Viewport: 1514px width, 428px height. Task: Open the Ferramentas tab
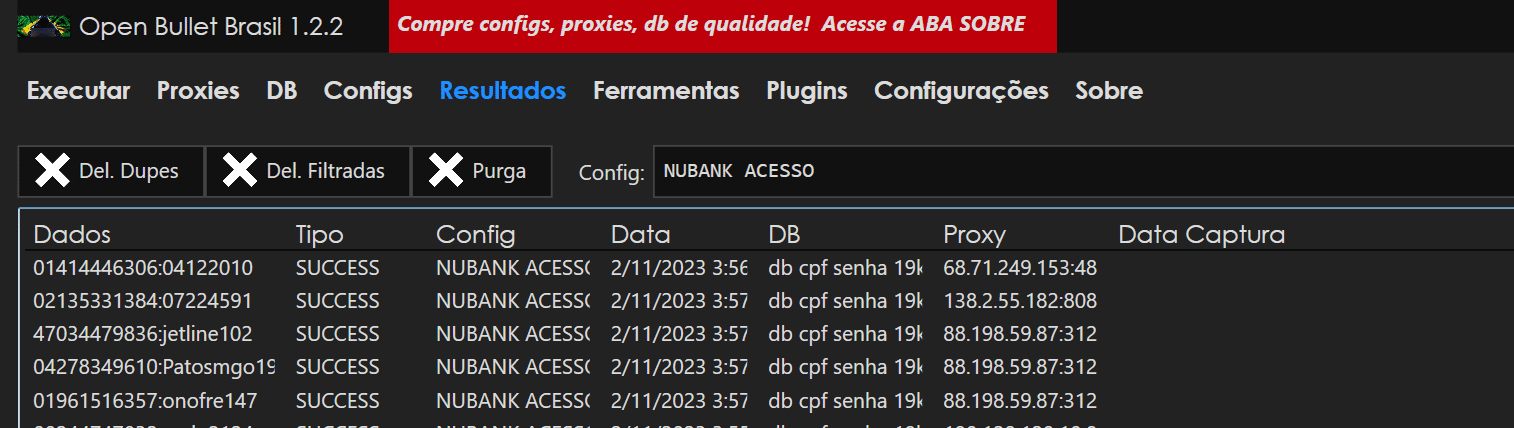[666, 91]
